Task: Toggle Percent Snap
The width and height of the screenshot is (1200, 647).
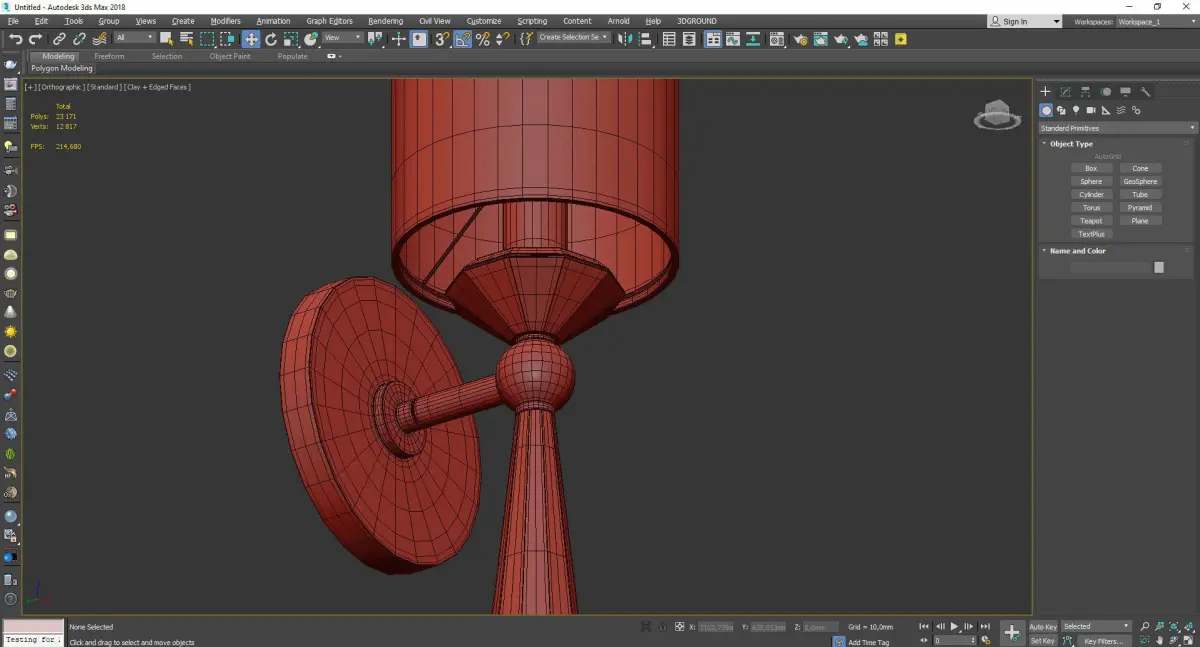Action: click(x=483, y=39)
